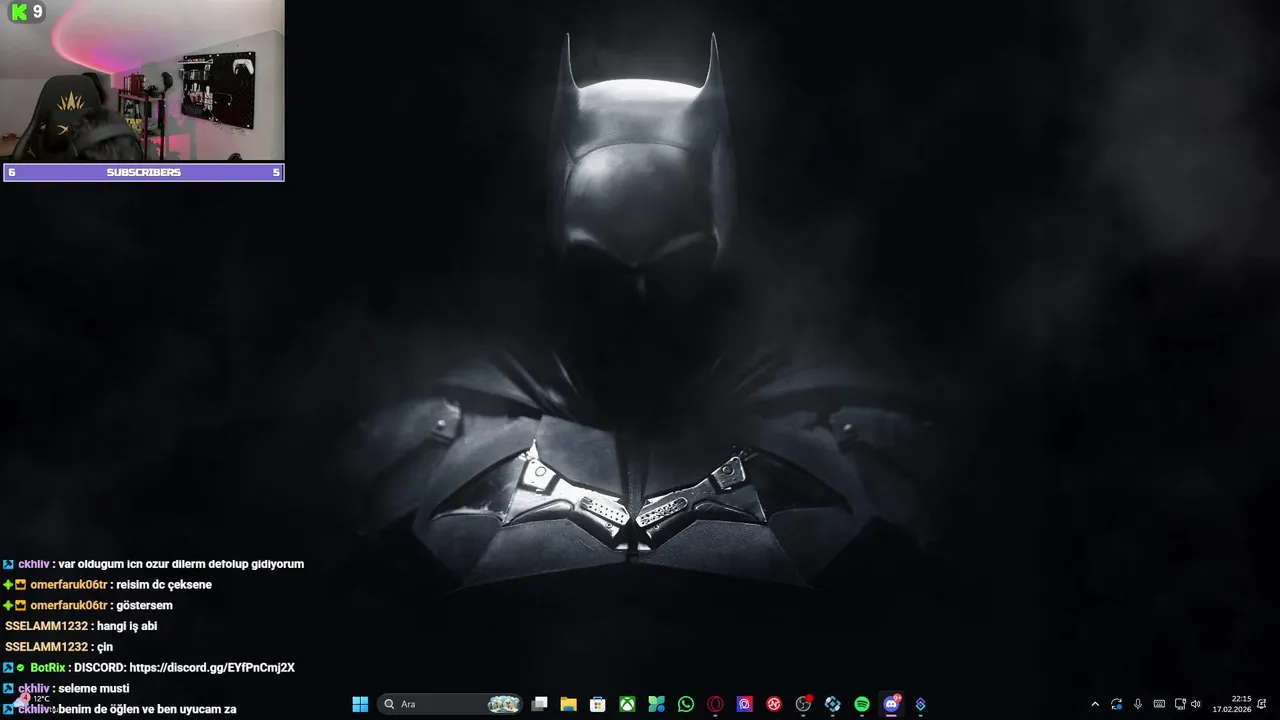Open the discord.gg/EYfPnCmj2X link in chat
The image size is (1280, 720).
212,667
